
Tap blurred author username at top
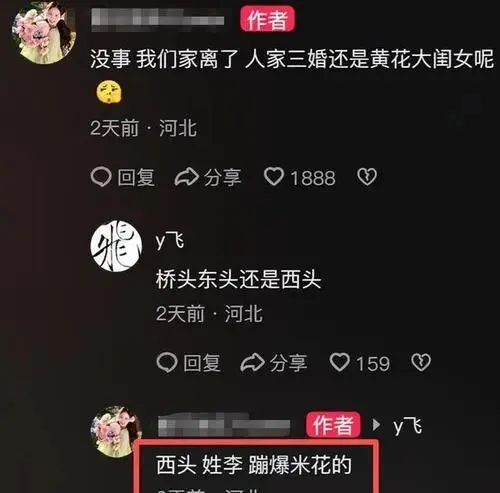click(157, 19)
